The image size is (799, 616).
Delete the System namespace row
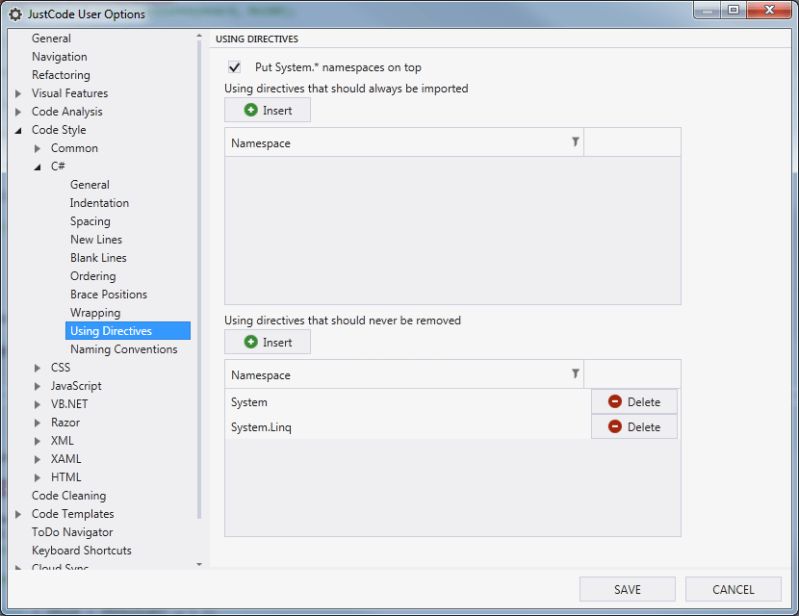click(x=634, y=402)
